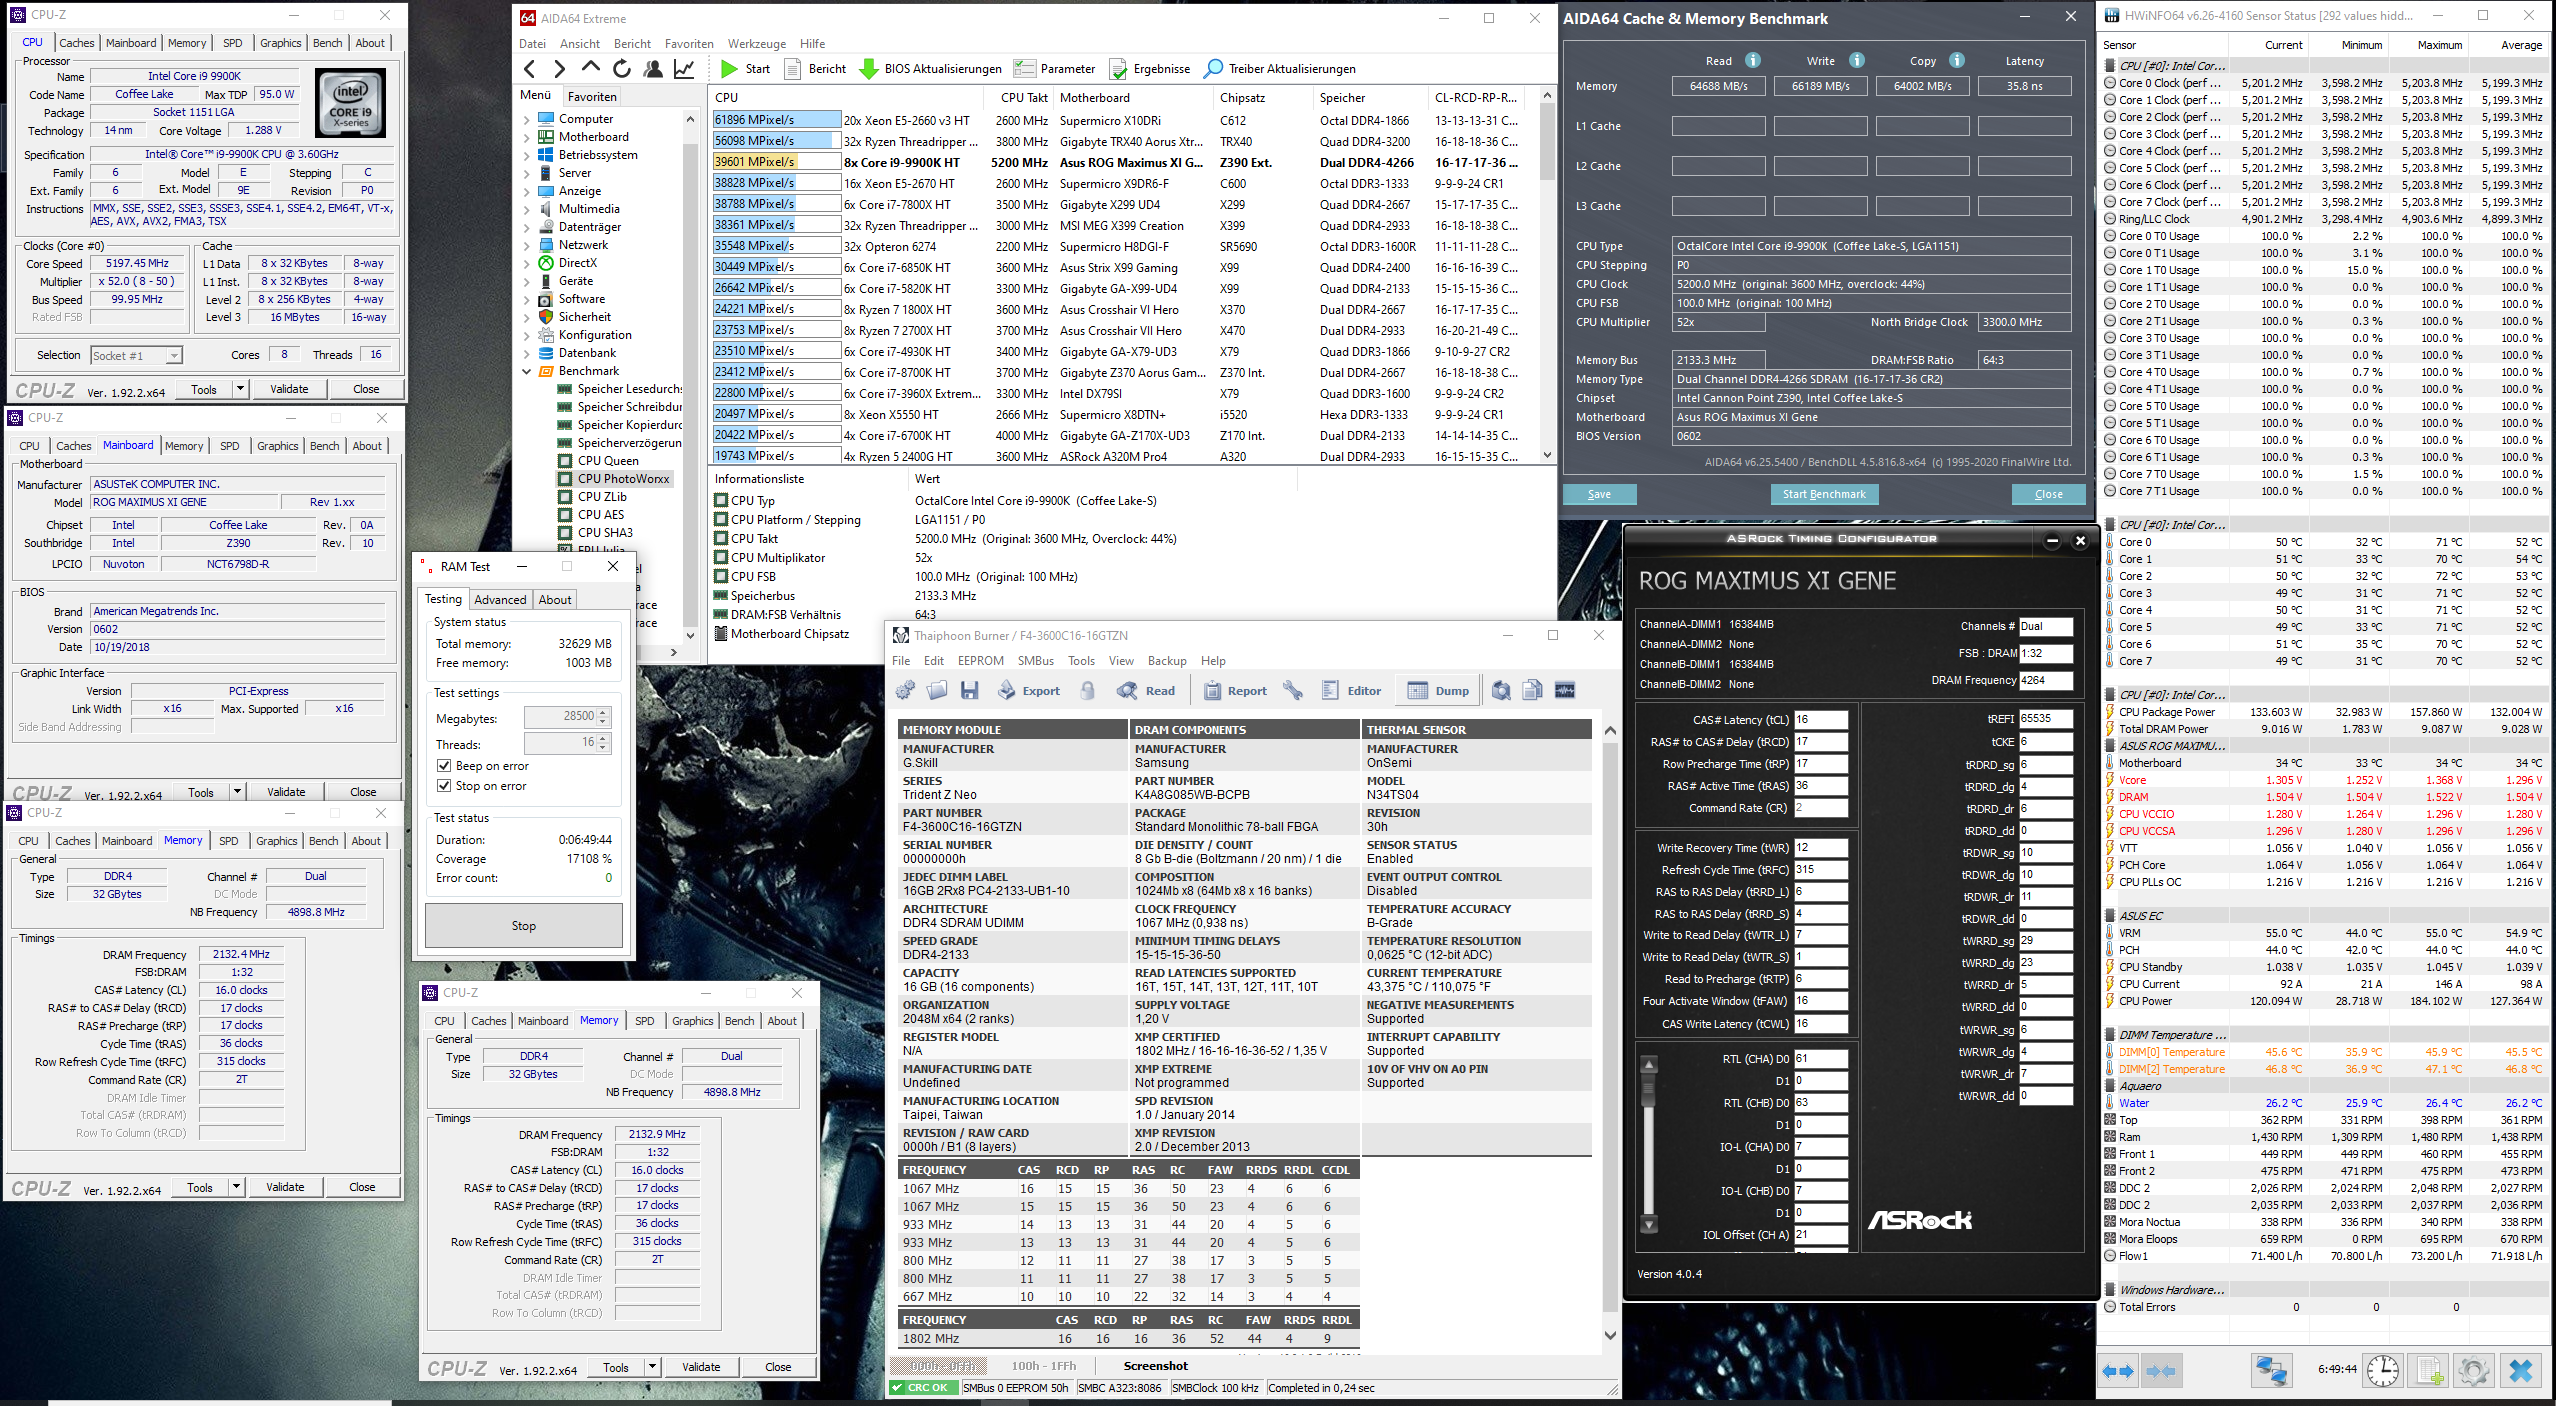Click the green Start arrow in AIDA64
Viewport: 2556px width, 1406px height.
[x=729, y=69]
